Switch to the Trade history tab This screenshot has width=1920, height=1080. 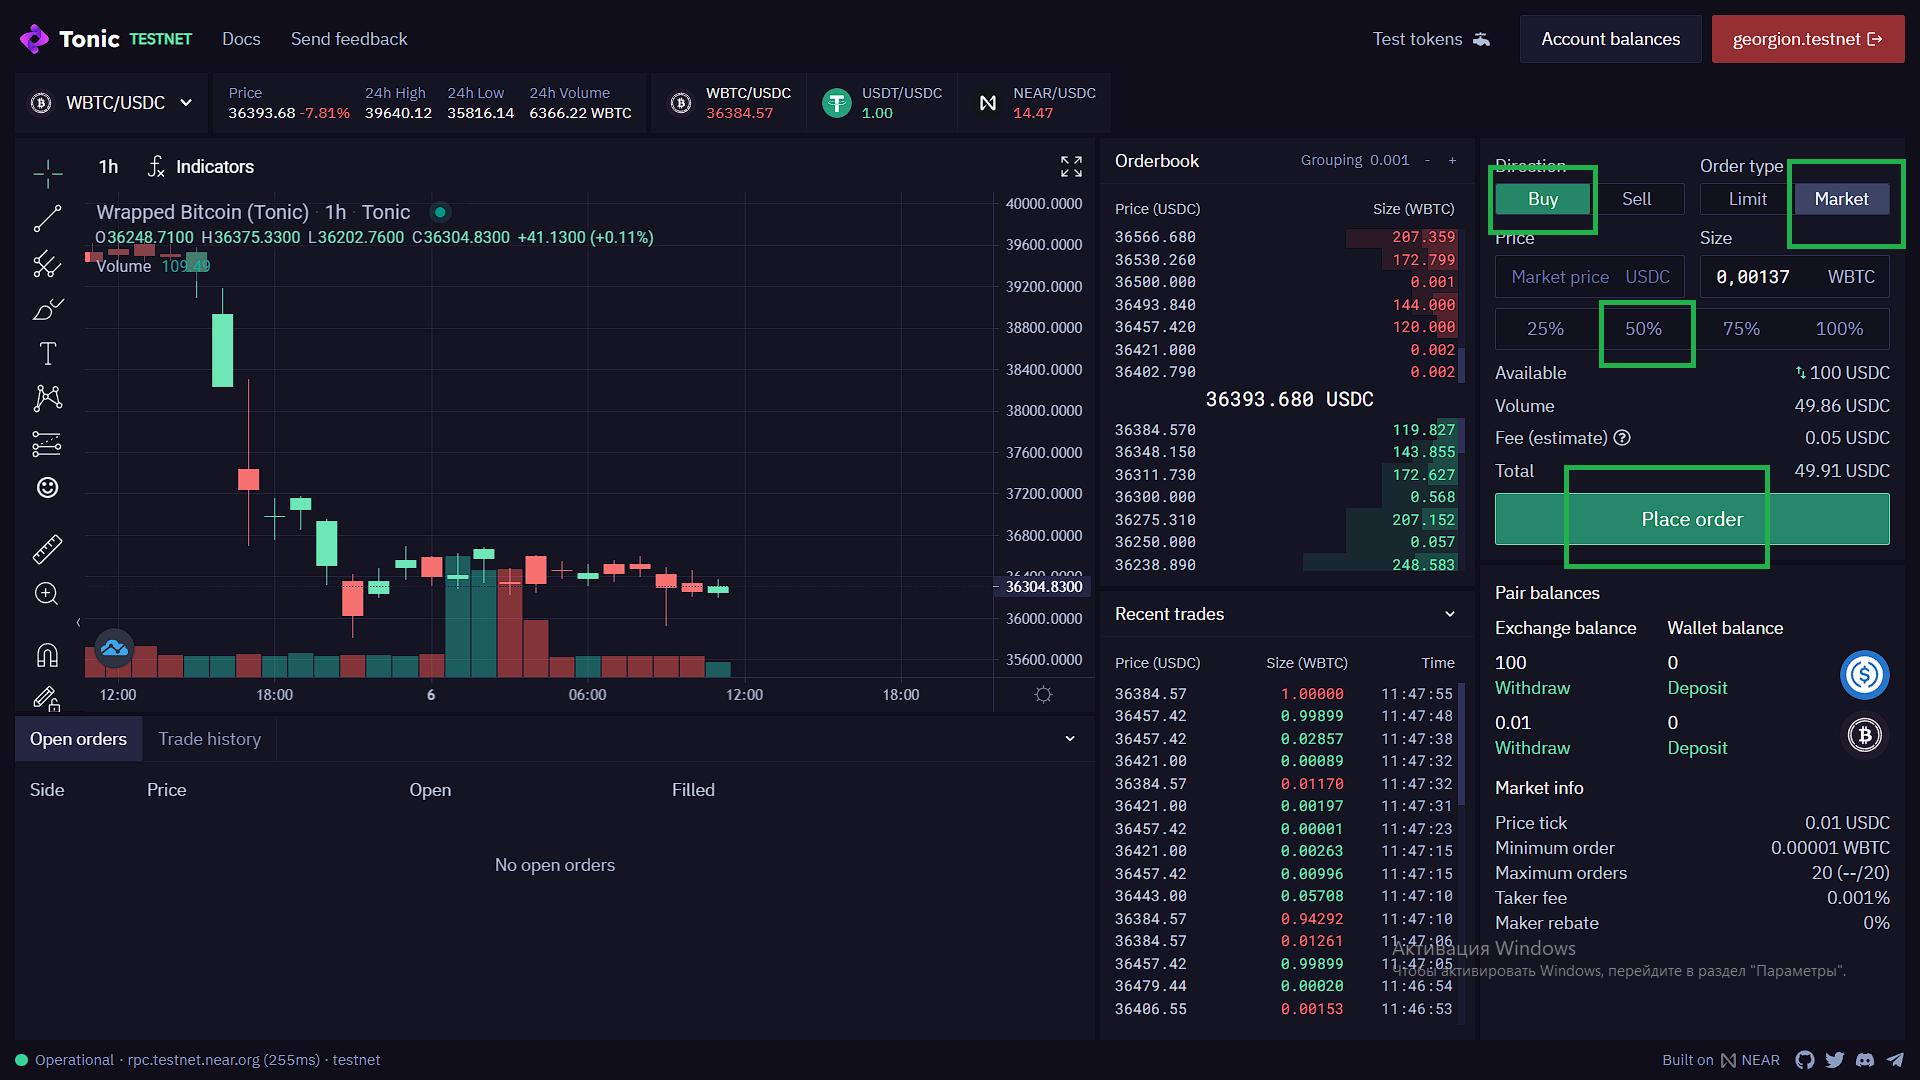209,739
